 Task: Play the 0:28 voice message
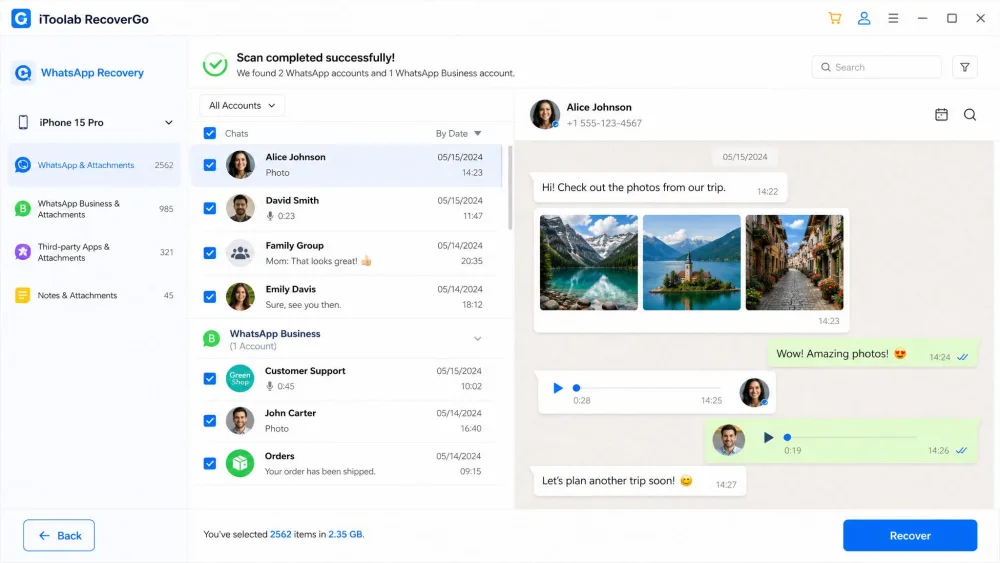coord(557,388)
